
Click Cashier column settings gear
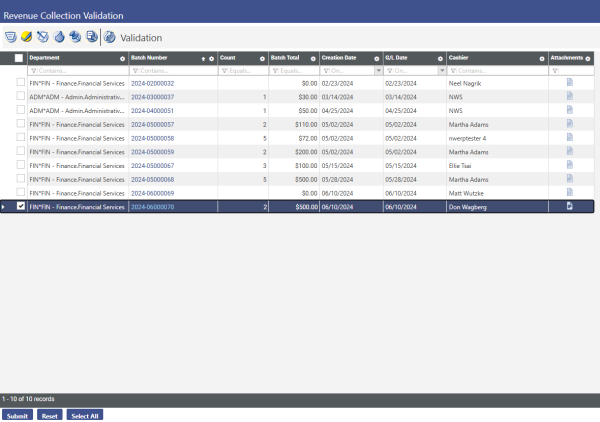coord(542,59)
